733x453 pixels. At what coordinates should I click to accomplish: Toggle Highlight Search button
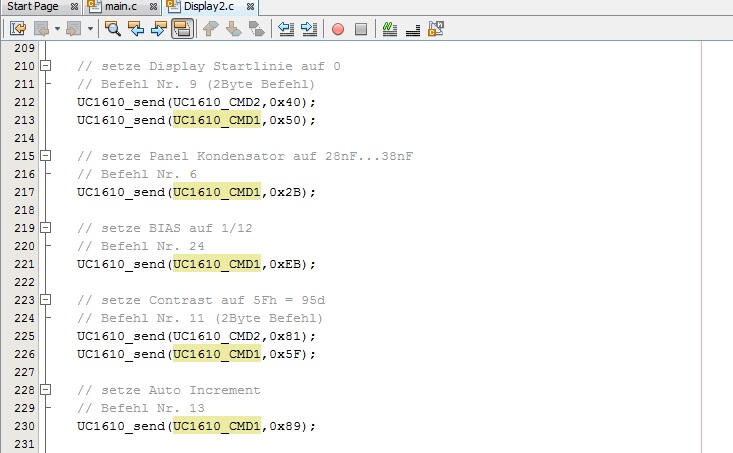[x=182, y=29]
